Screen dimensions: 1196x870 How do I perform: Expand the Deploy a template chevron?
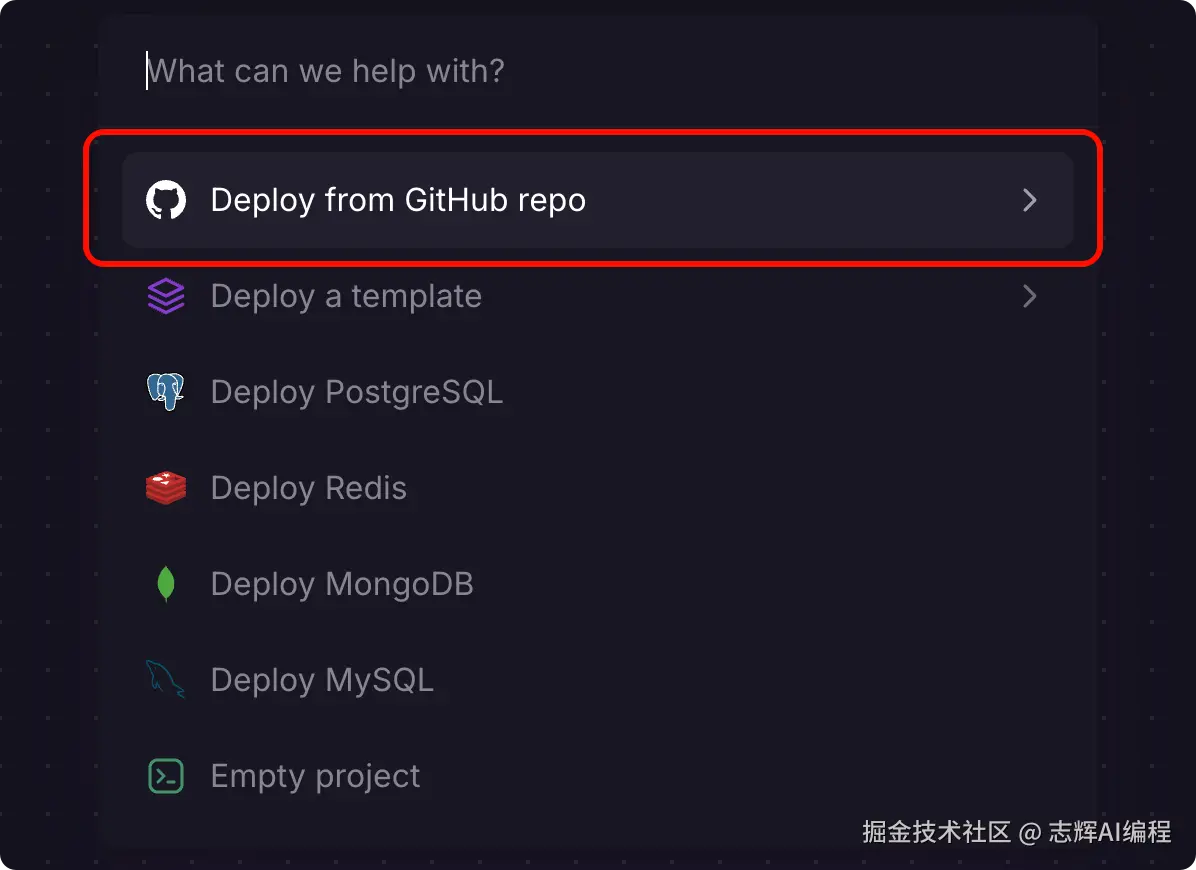pyautogui.click(x=1029, y=296)
